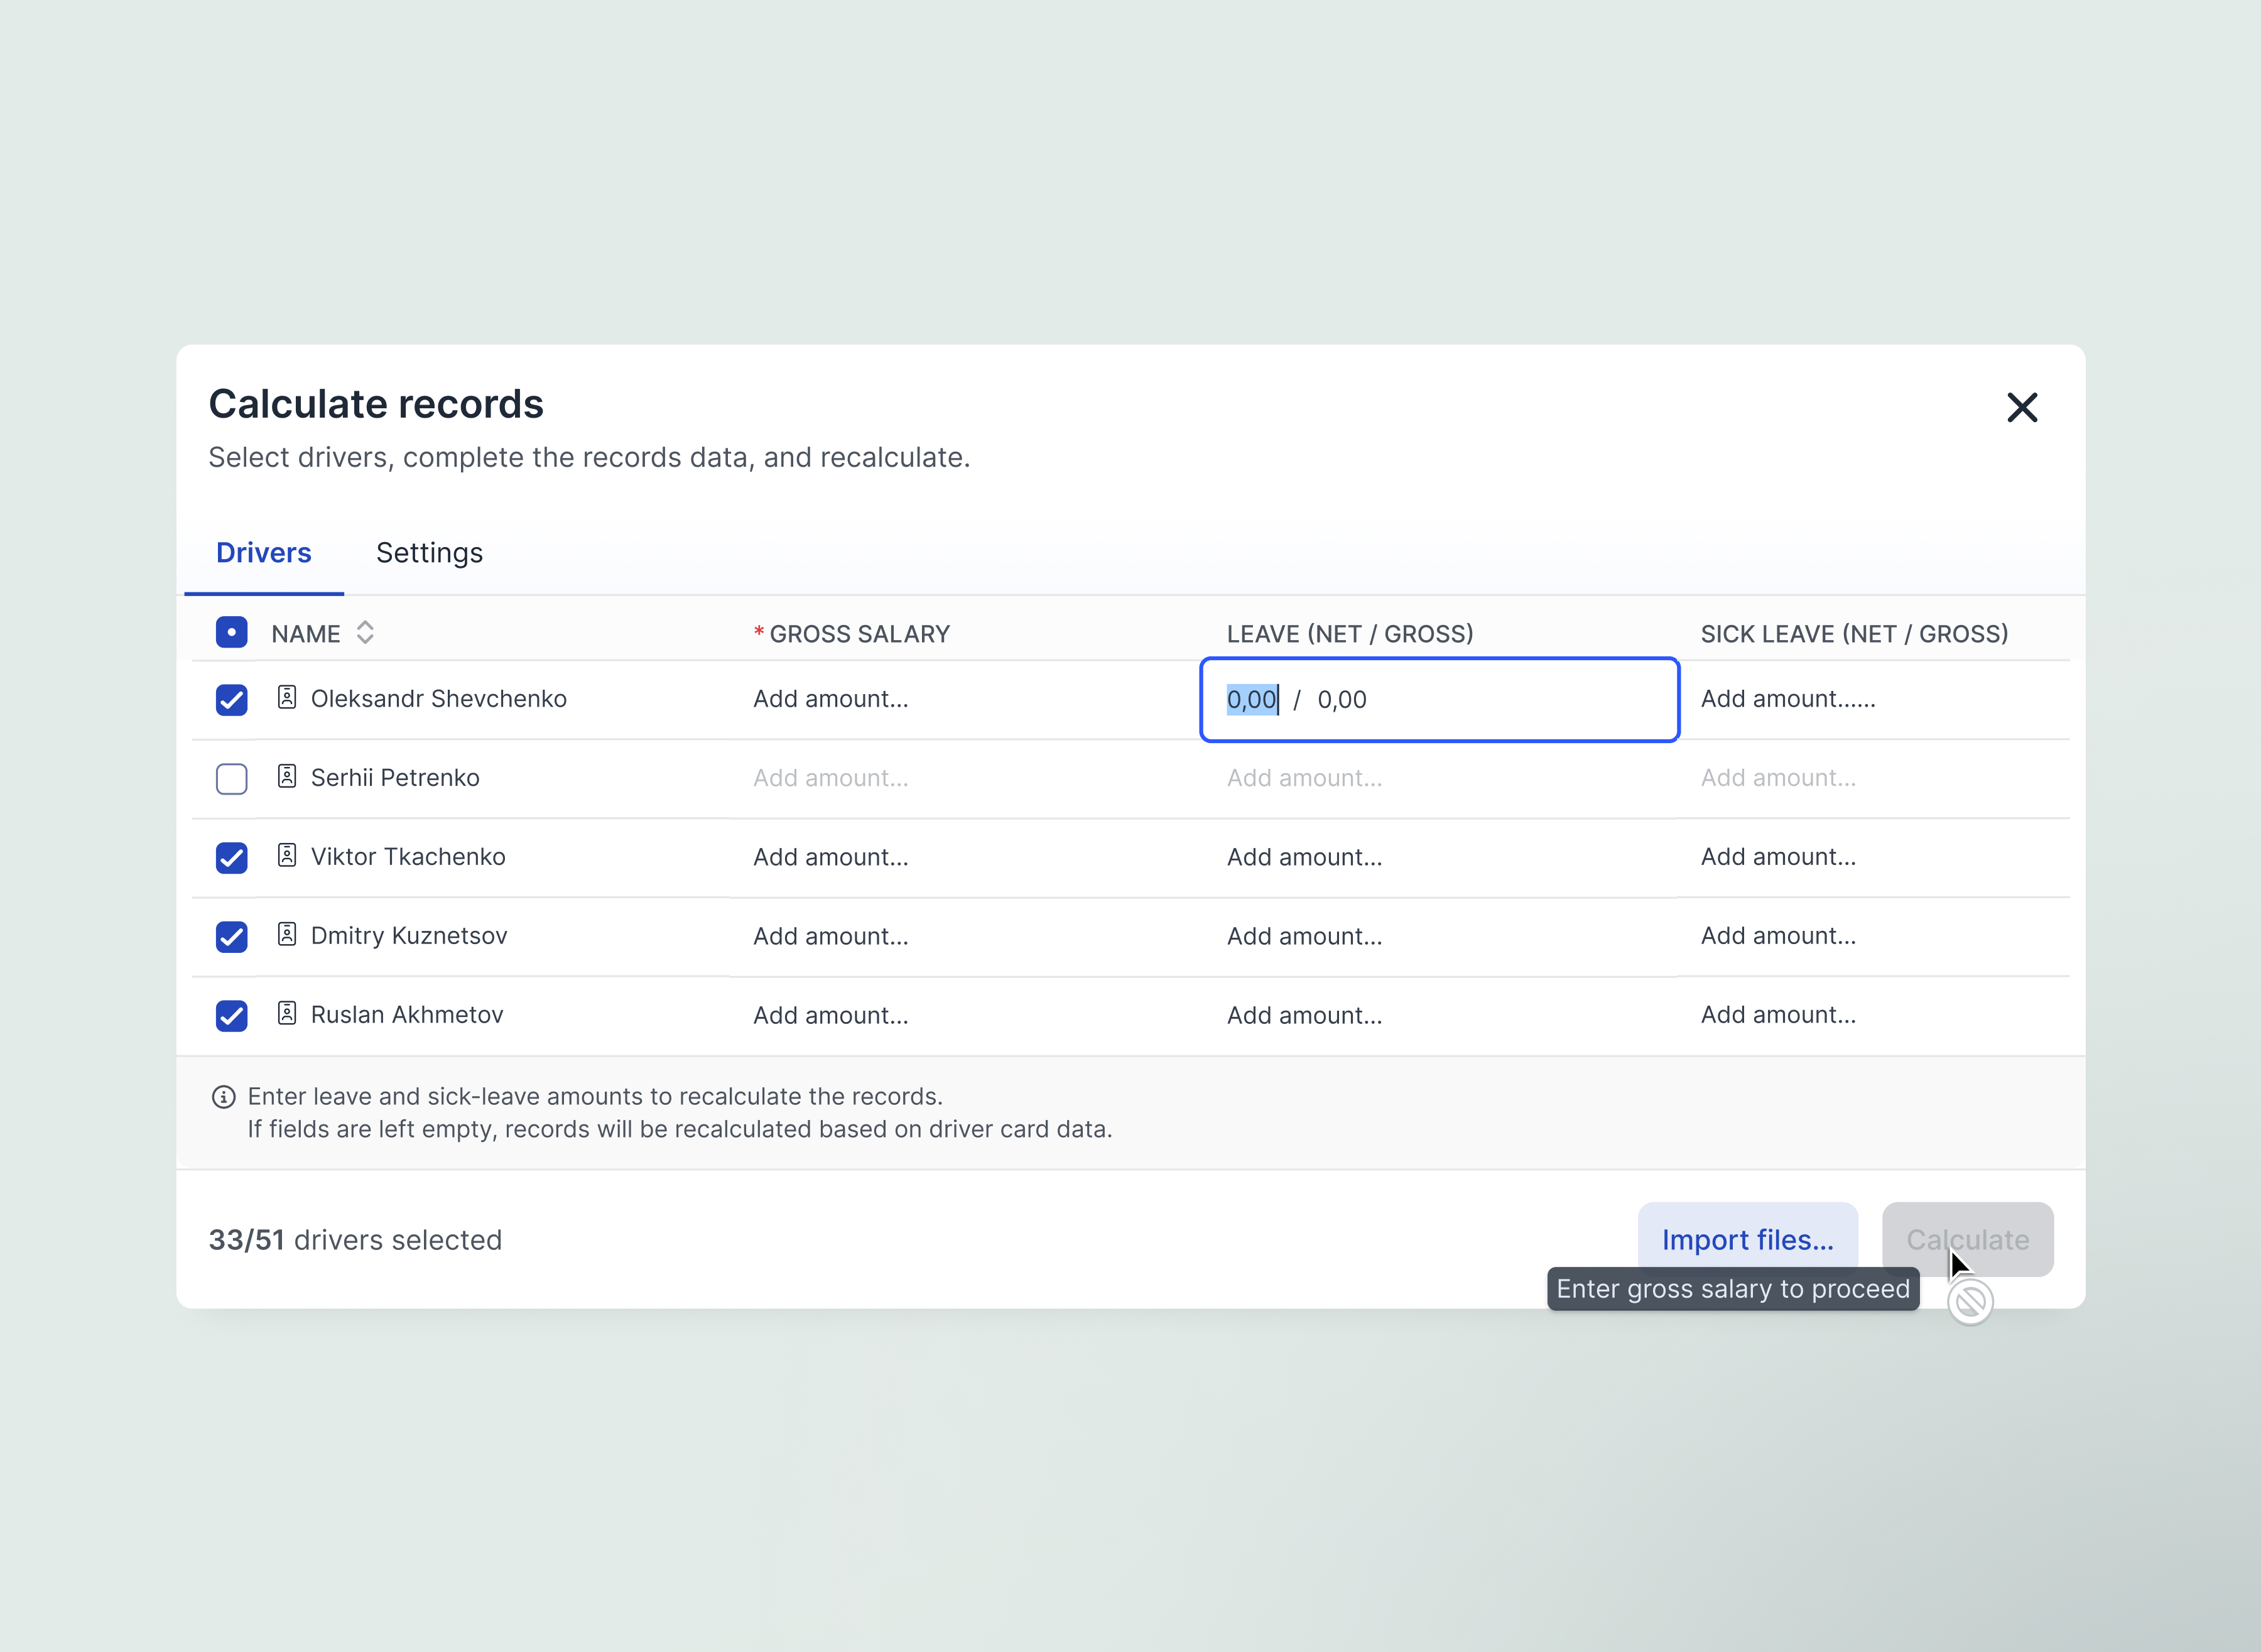Image resolution: width=2261 pixels, height=1652 pixels.
Task: Open the Drivers tab
Action: coord(264,553)
